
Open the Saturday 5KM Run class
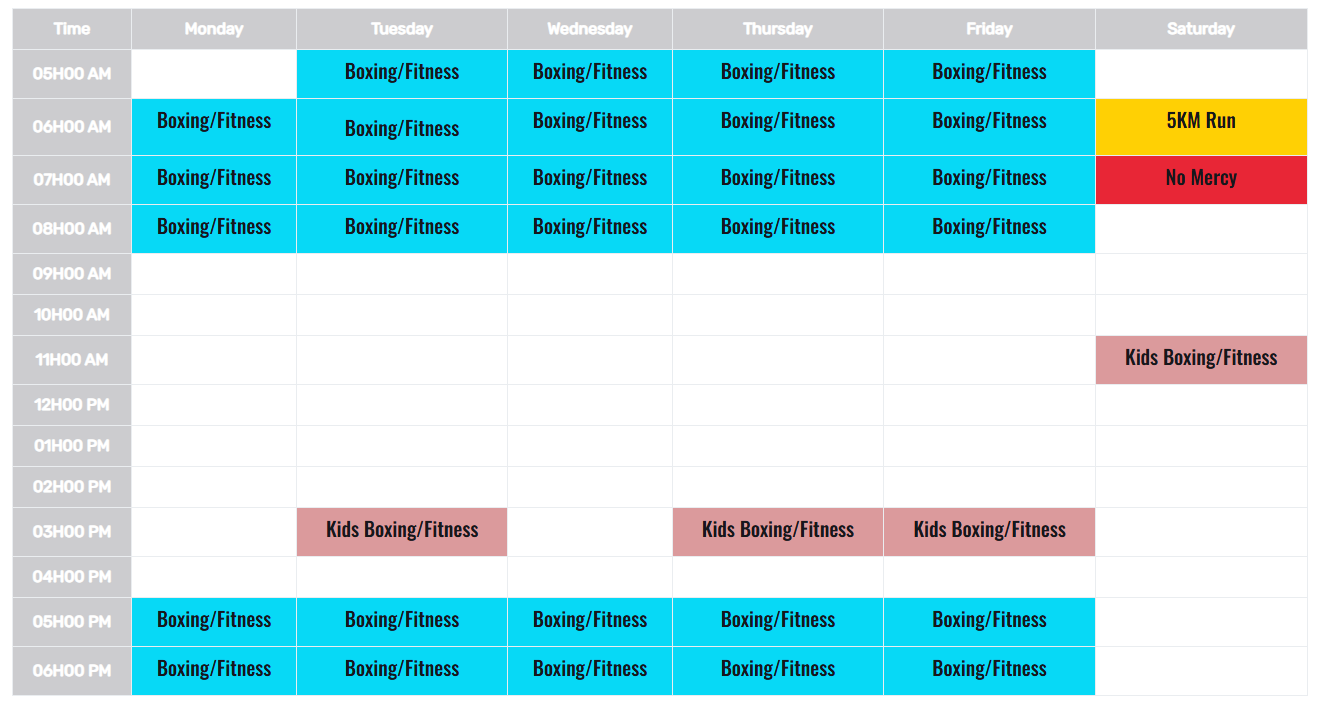pos(1200,121)
